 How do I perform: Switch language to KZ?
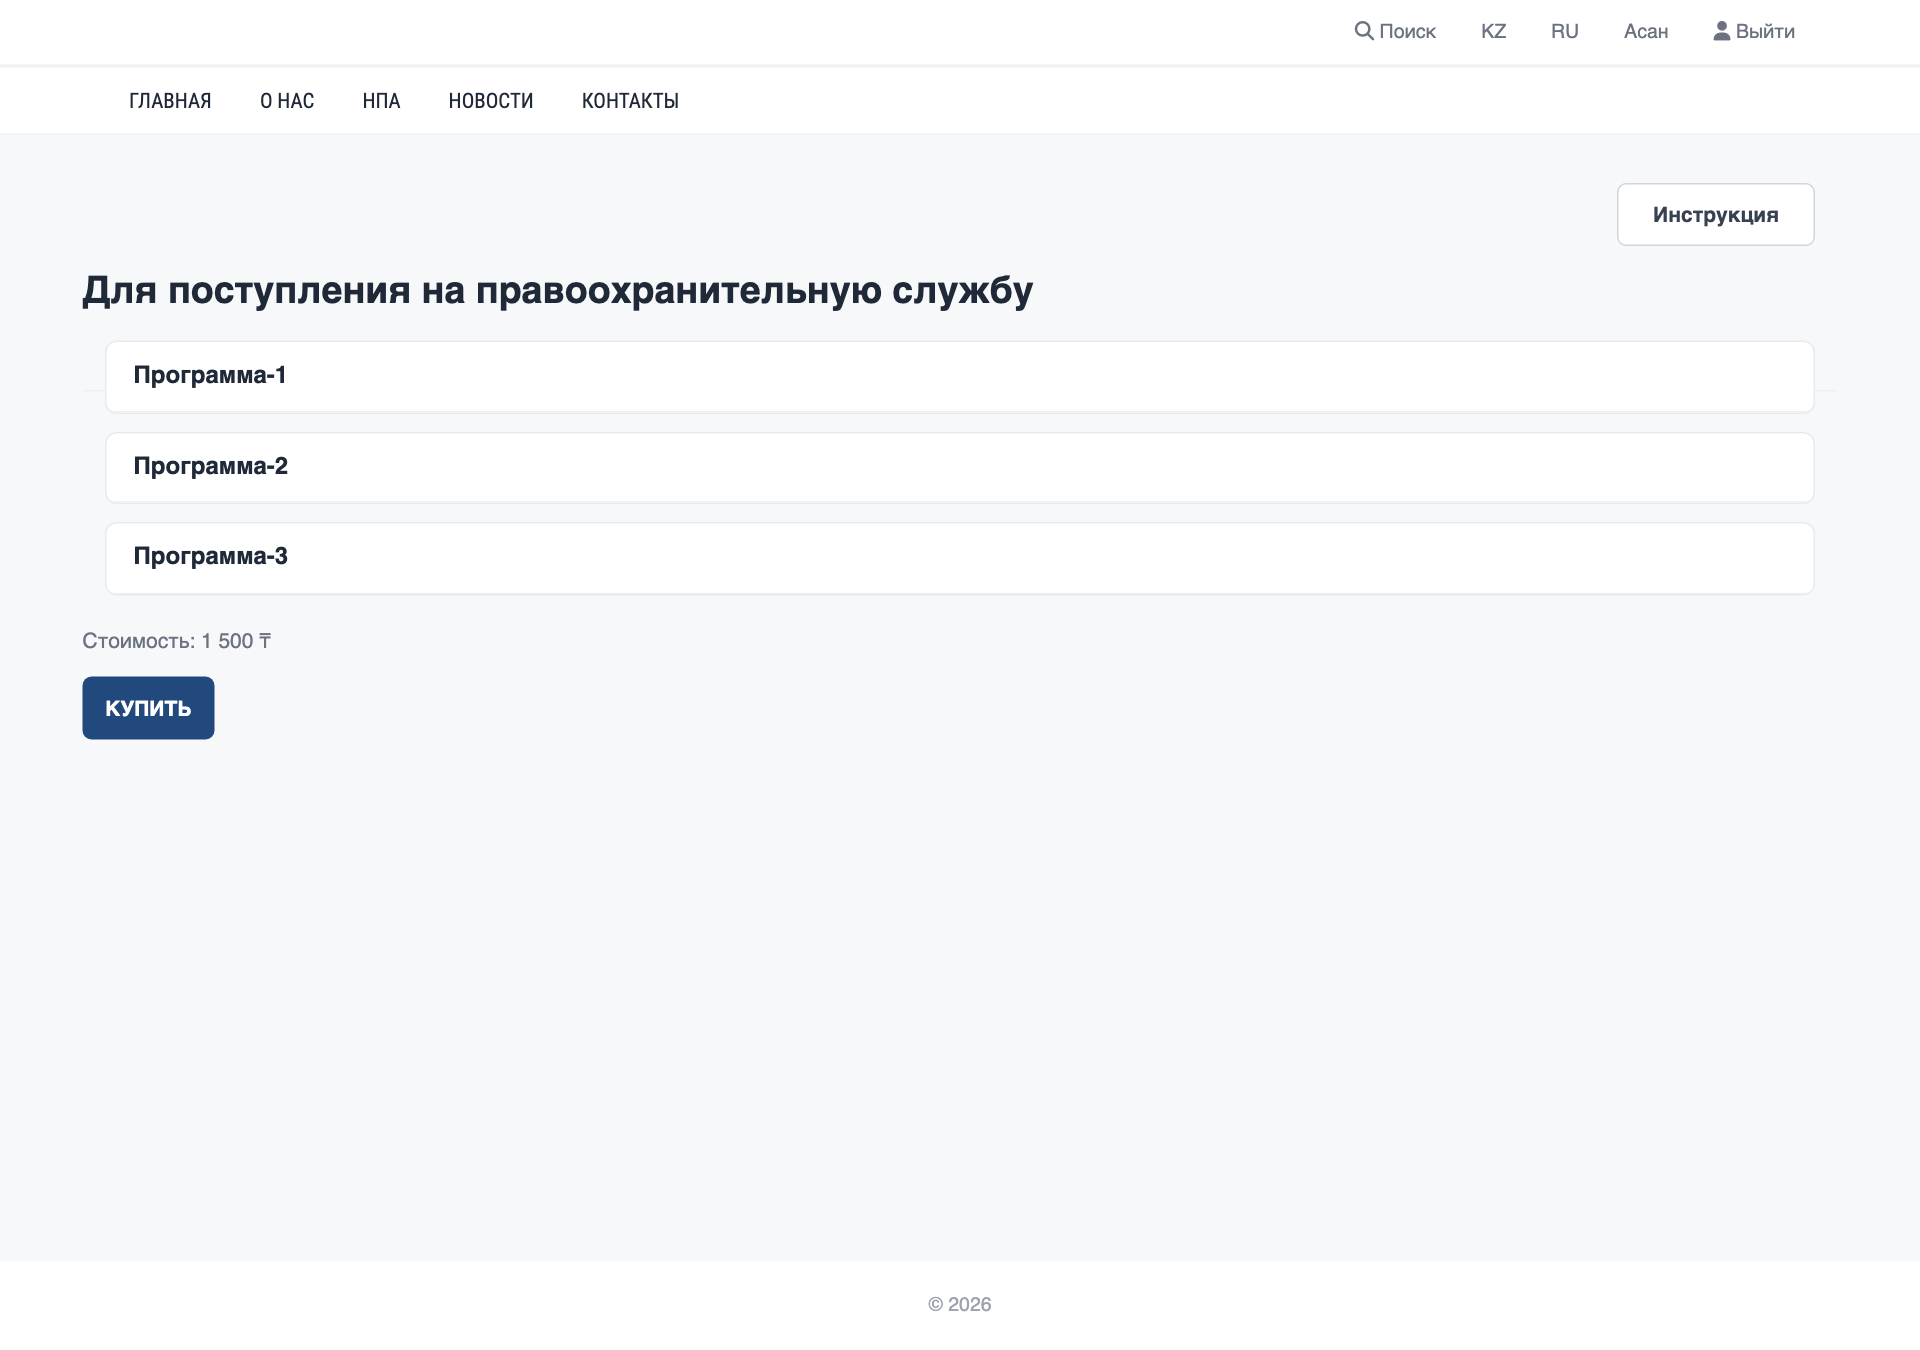[x=1493, y=32]
